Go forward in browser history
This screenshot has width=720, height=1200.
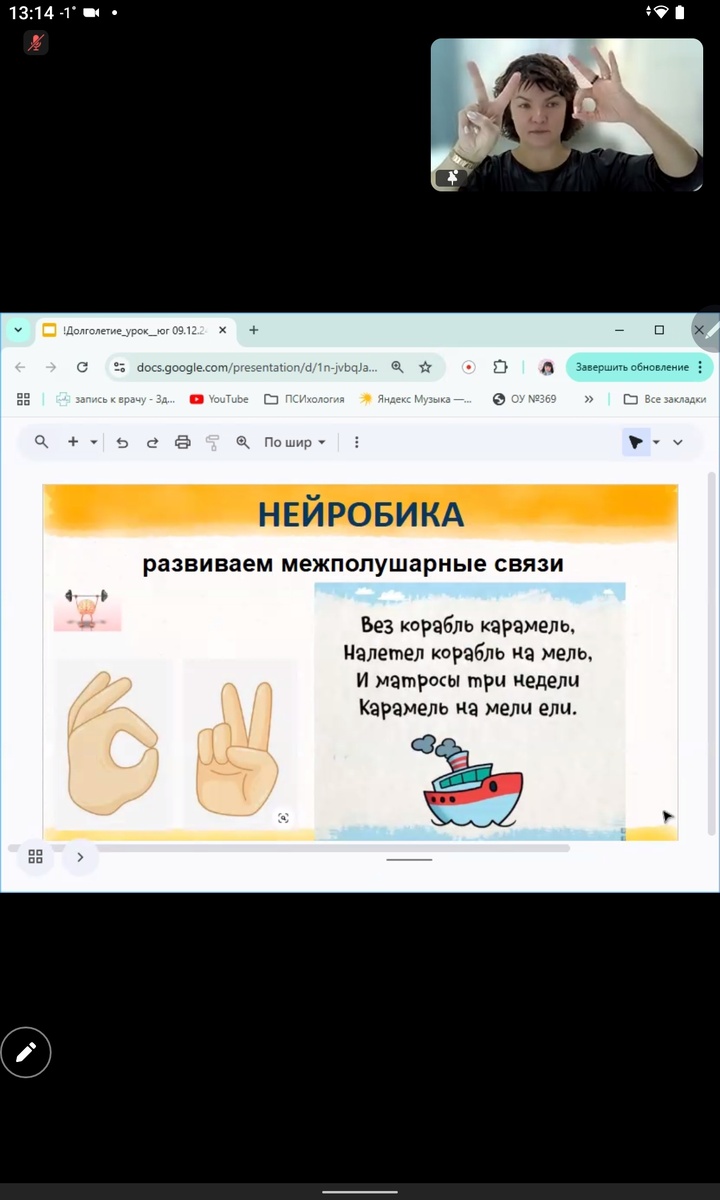[51, 367]
